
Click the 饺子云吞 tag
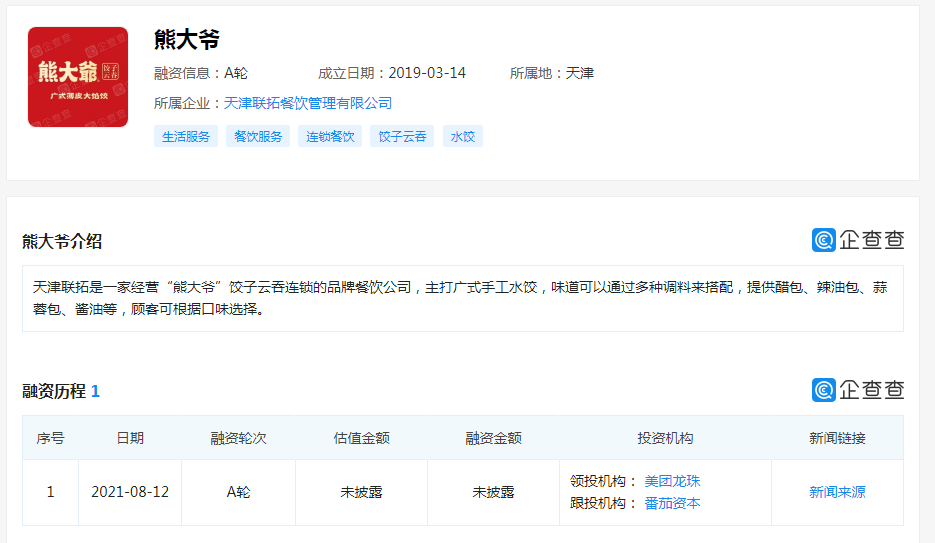pos(402,136)
